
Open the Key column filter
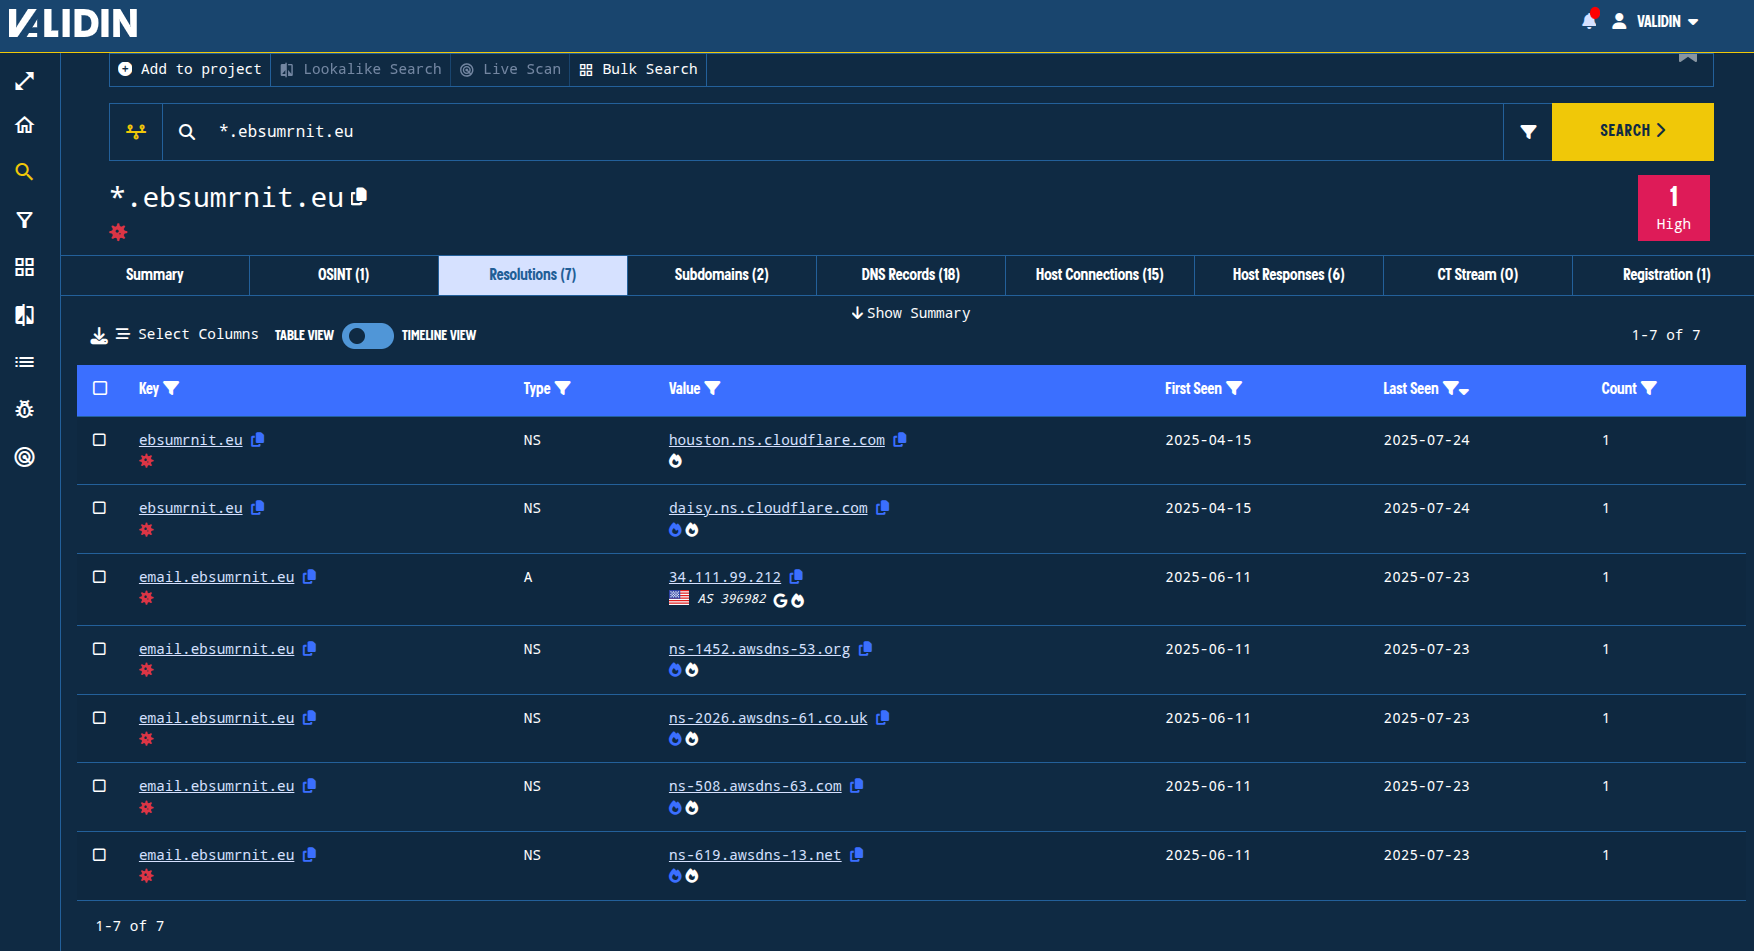171,388
